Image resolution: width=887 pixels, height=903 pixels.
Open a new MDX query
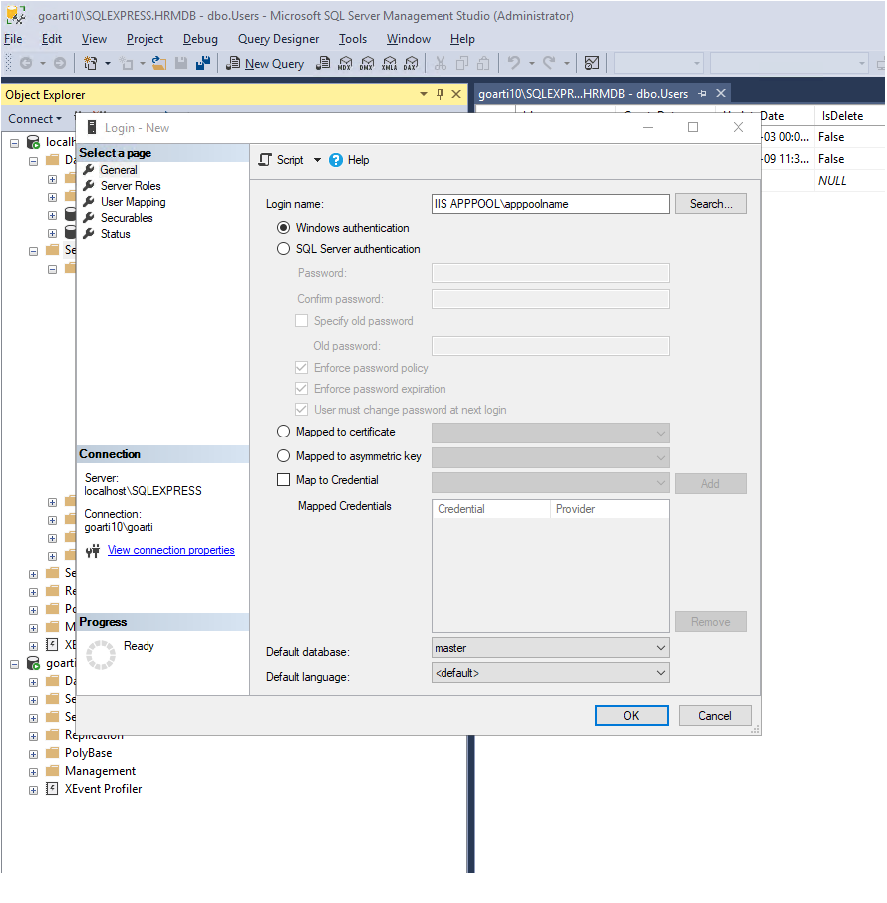345,63
